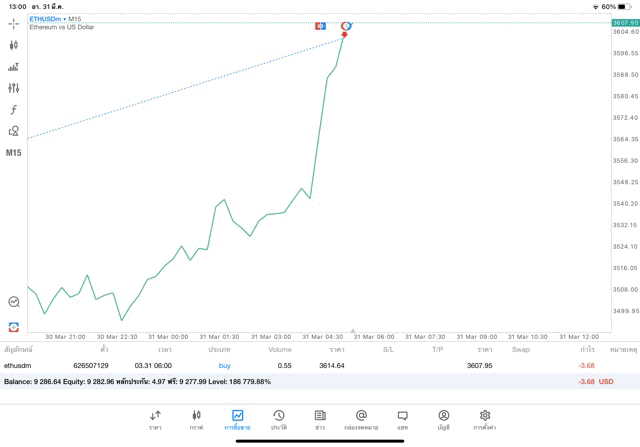Tap the chart search icon at lower left
640x447 pixels.
[x=14, y=301]
